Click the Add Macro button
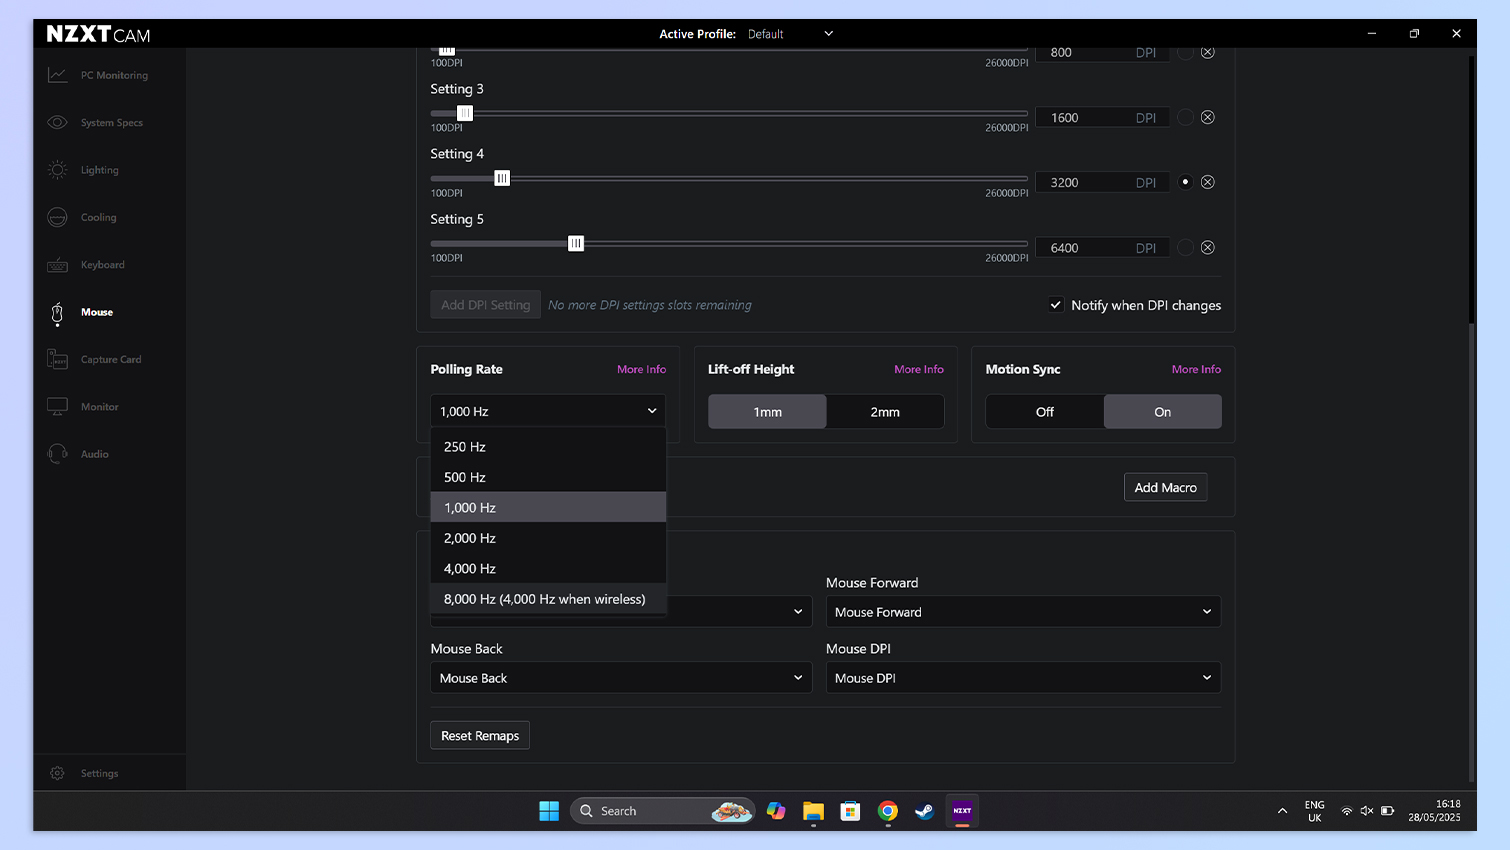This screenshot has height=850, width=1510. [1165, 488]
